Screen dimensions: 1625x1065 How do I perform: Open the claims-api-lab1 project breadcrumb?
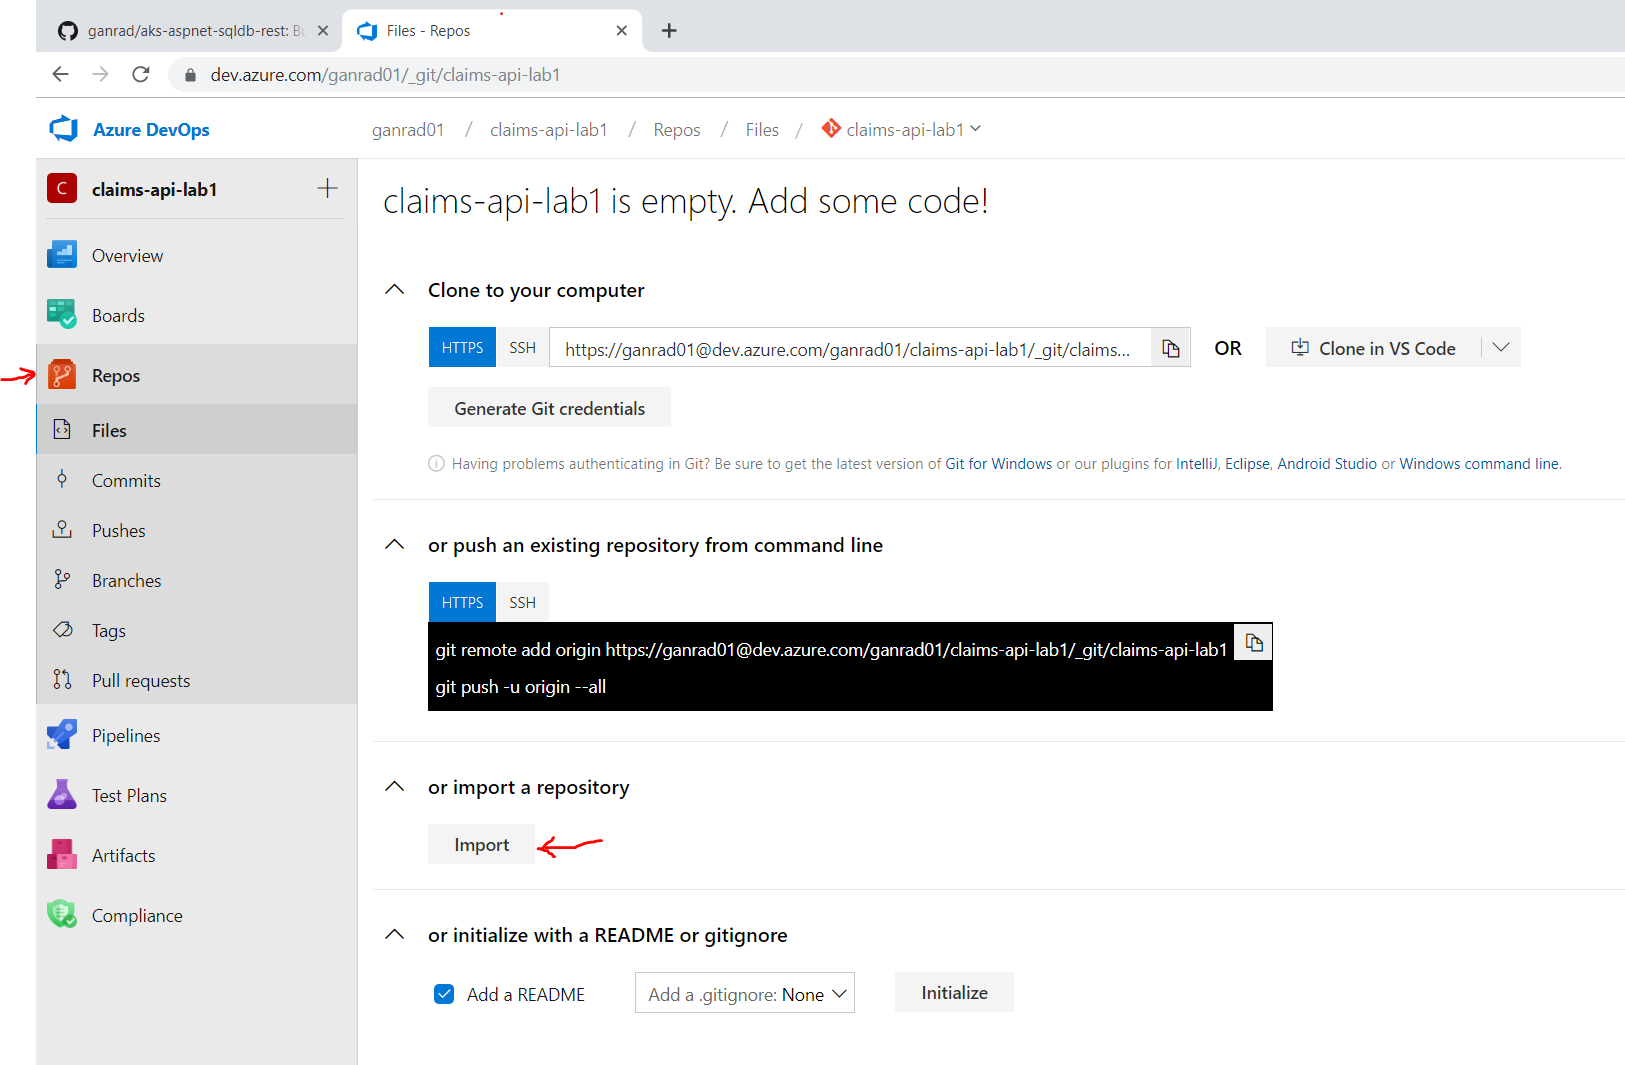pos(549,130)
